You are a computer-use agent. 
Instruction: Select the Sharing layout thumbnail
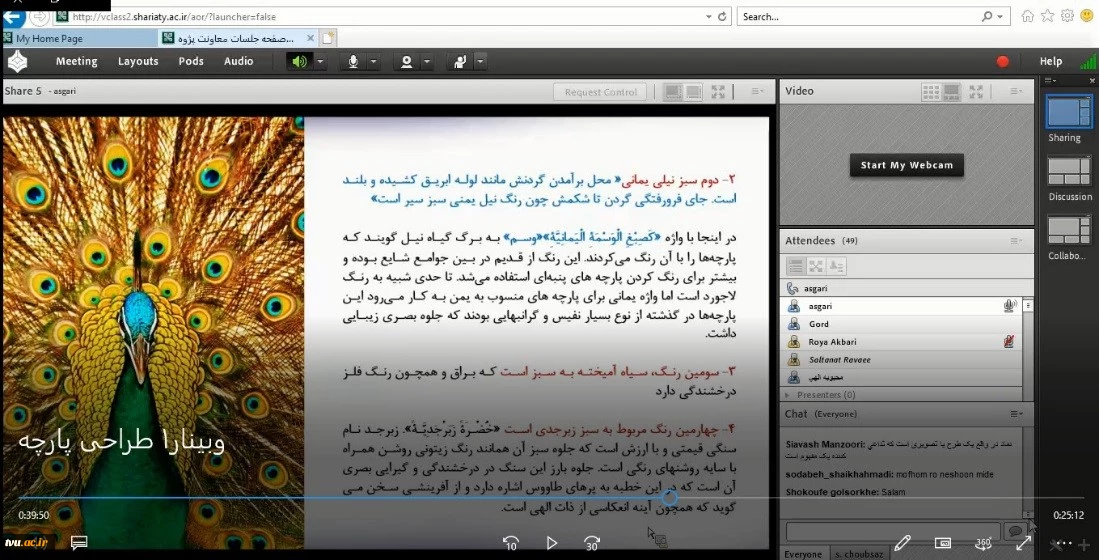[1069, 112]
